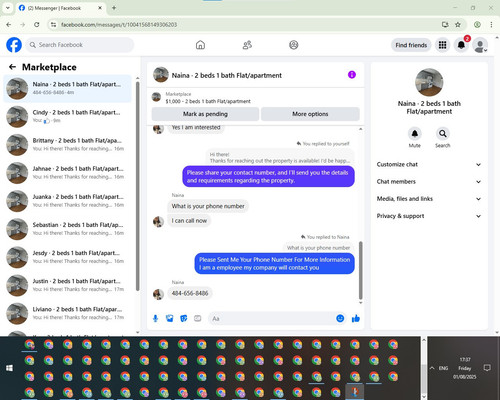Viewport: 500px width, 400px height.
Task: Click the back arrow beside Marketplace
Action: [12, 67]
